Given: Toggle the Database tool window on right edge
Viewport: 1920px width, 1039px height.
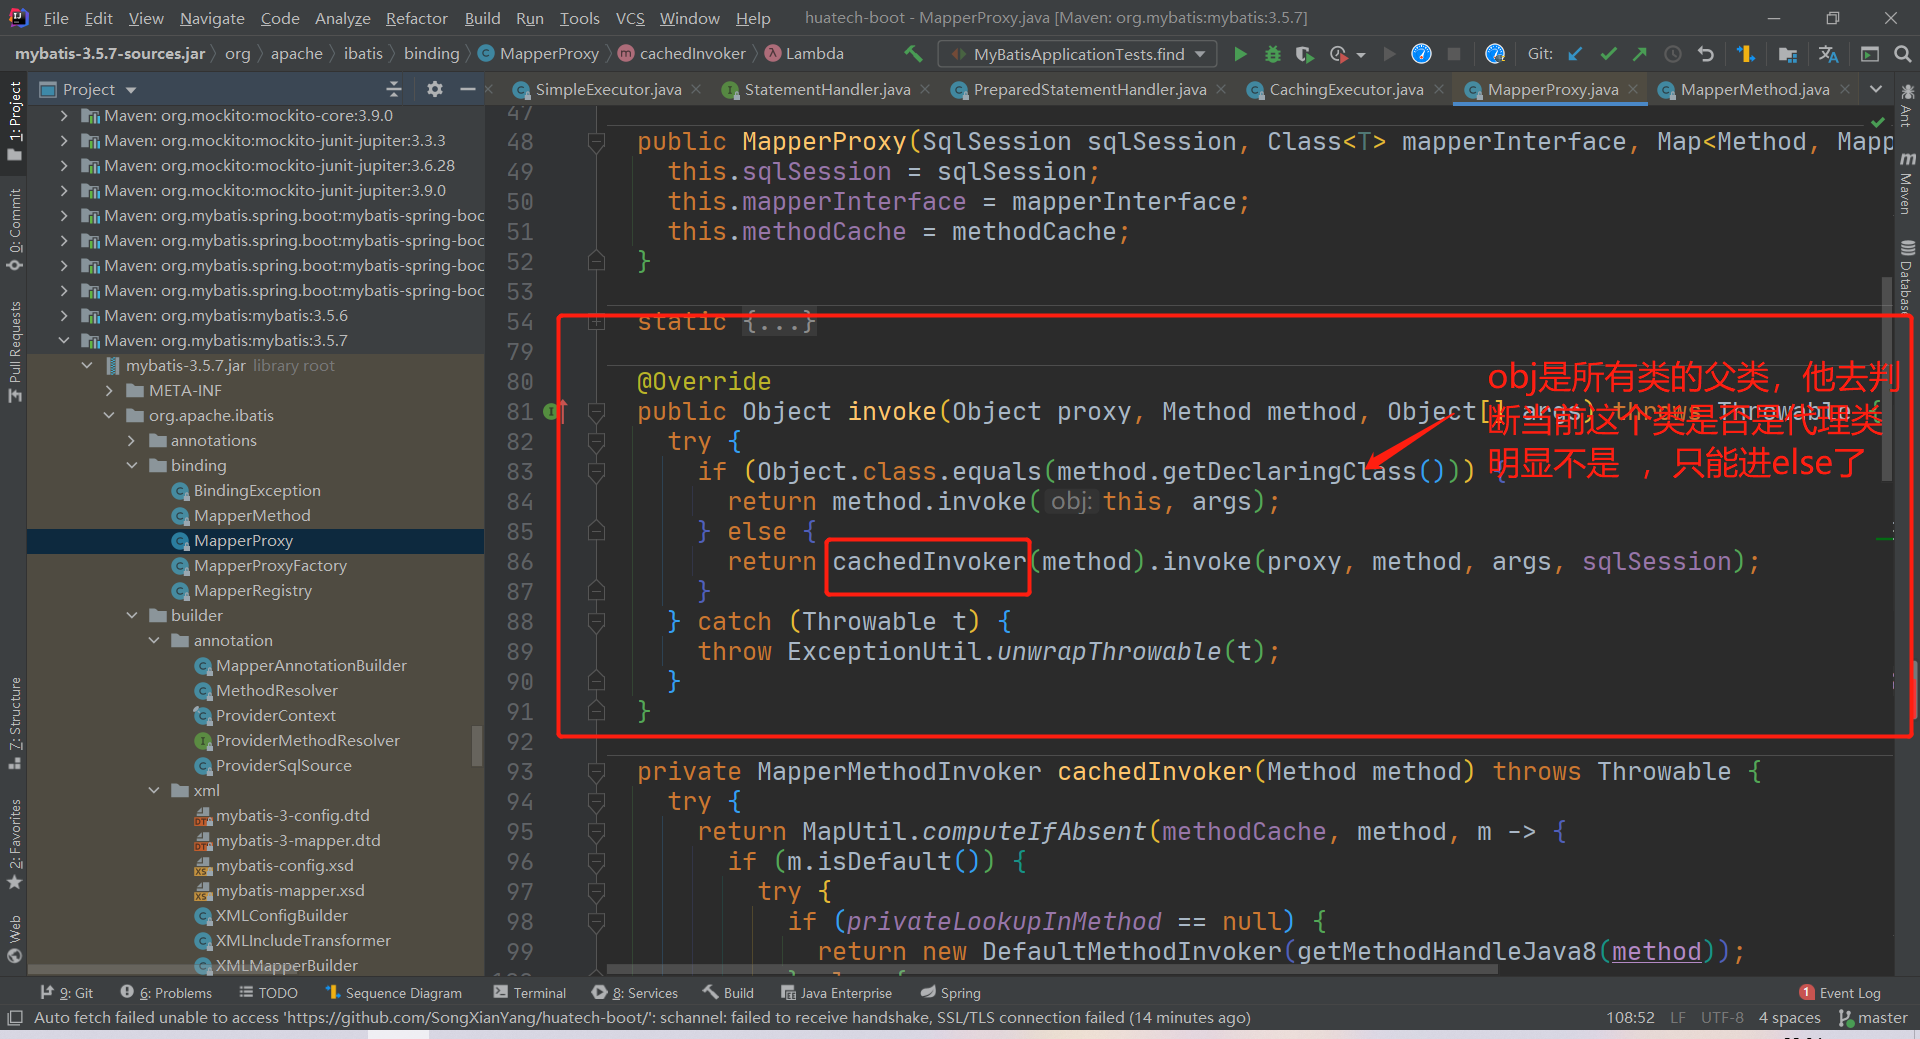Looking at the screenshot, I should click(1907, 276).
